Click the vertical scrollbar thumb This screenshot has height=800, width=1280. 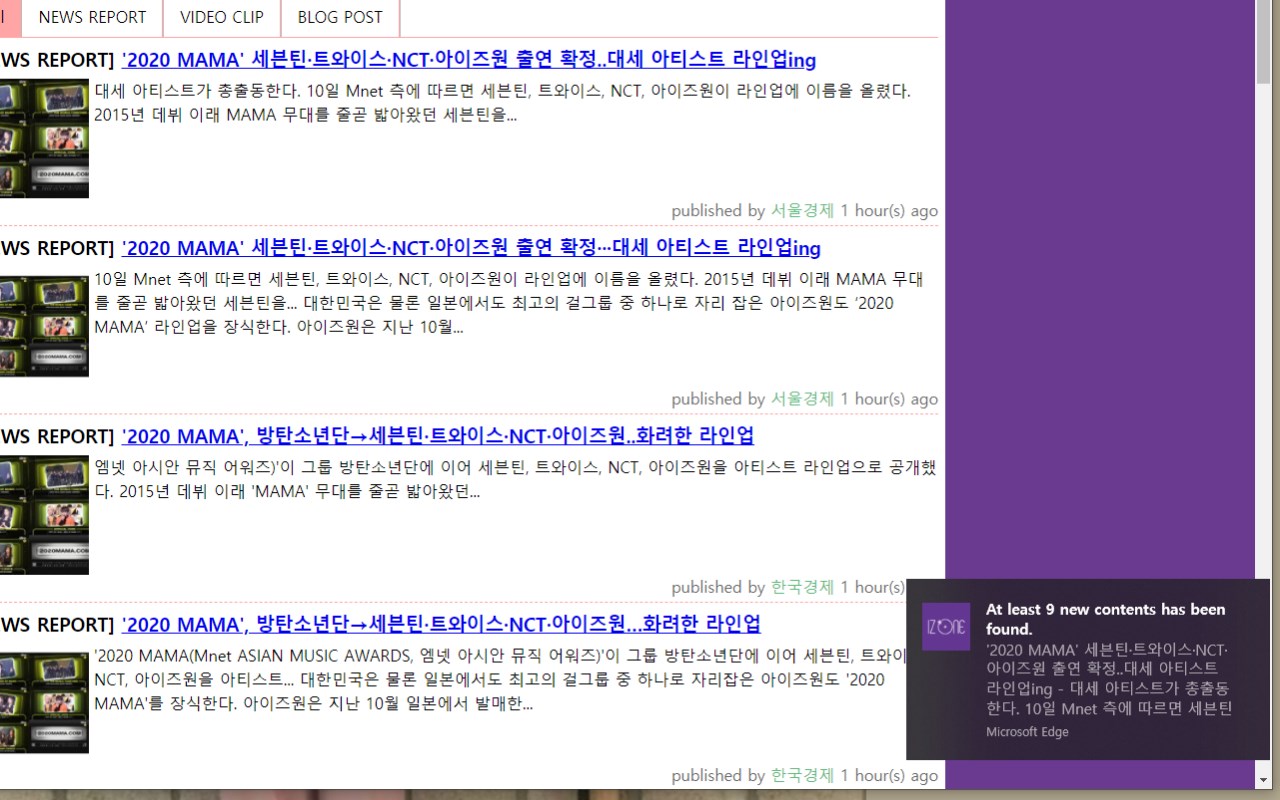(1263, 42)
